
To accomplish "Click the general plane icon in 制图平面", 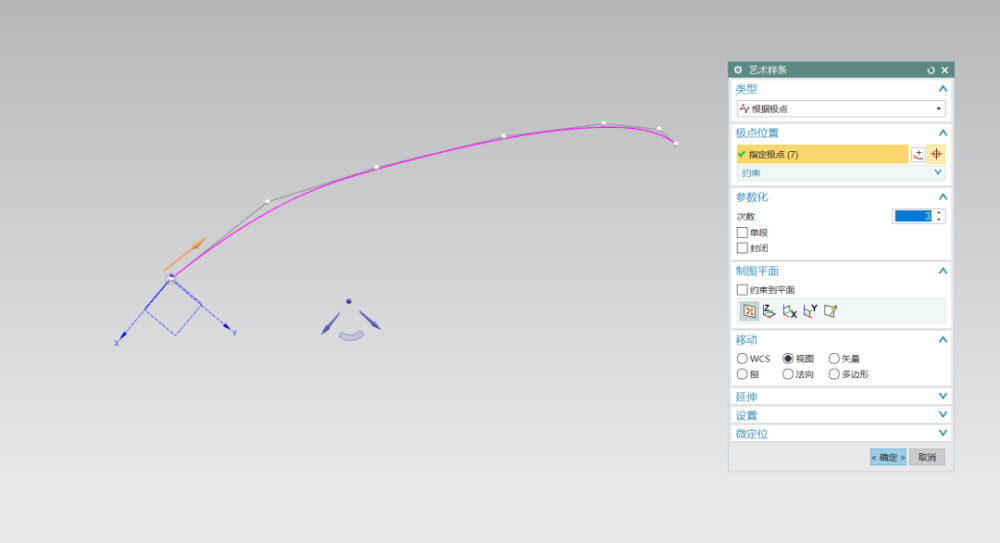I will click(x=830, y=311).
